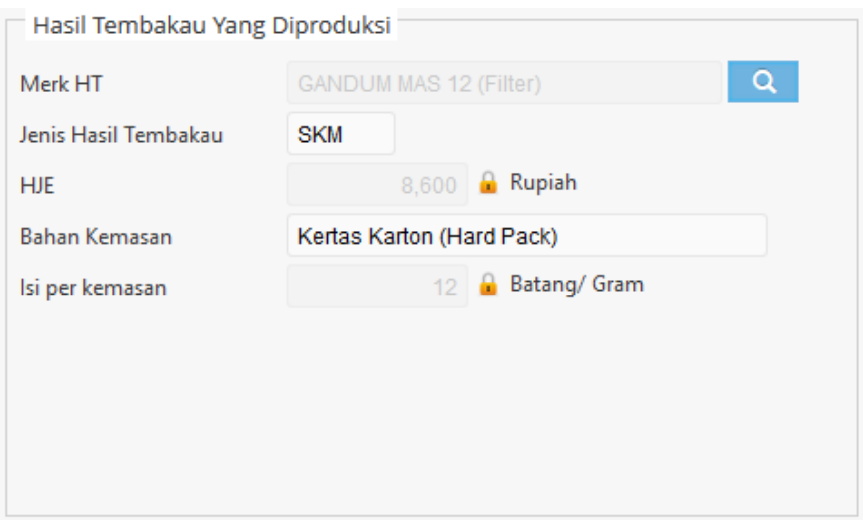
Task: Click blank space right of Batang/ Gram
Action: pos(750,286)
